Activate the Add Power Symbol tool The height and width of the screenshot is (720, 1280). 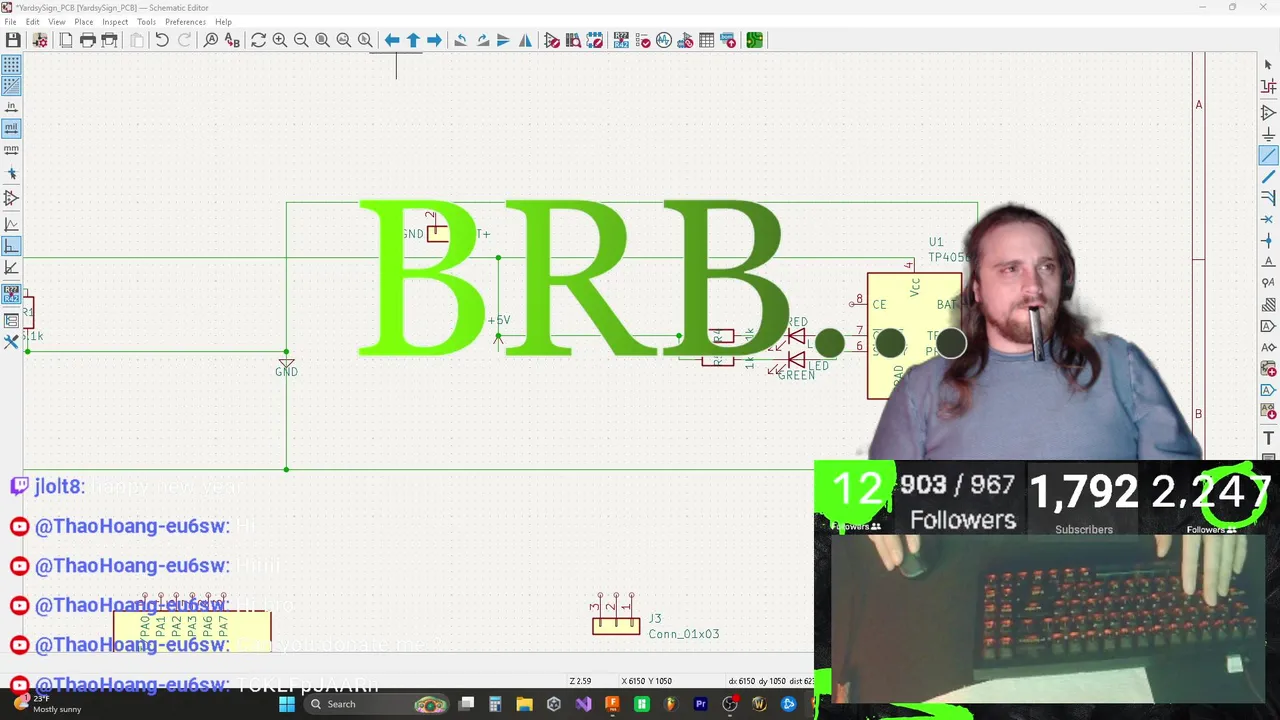[x=1268, y=134]
